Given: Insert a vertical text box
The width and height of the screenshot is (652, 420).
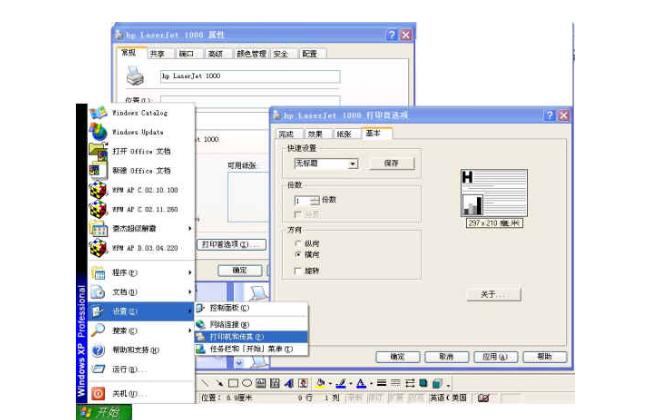Looking at the screenshot, I should pos(275,383).
